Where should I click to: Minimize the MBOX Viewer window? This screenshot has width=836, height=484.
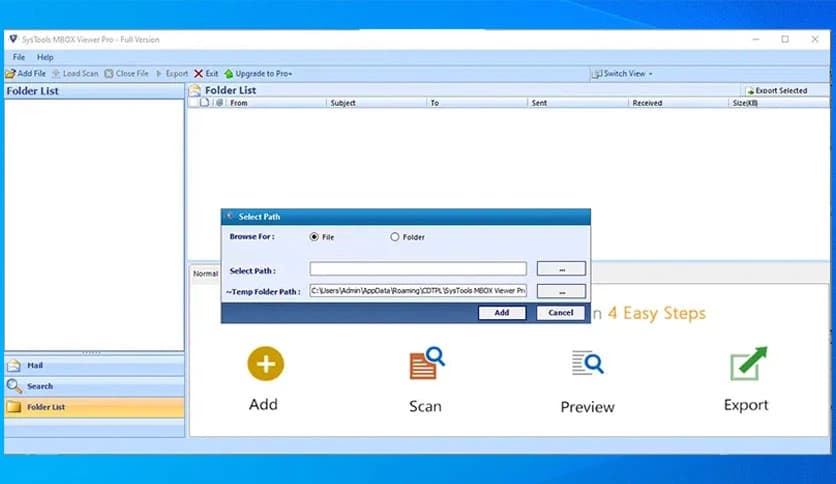tap(755, 39)
